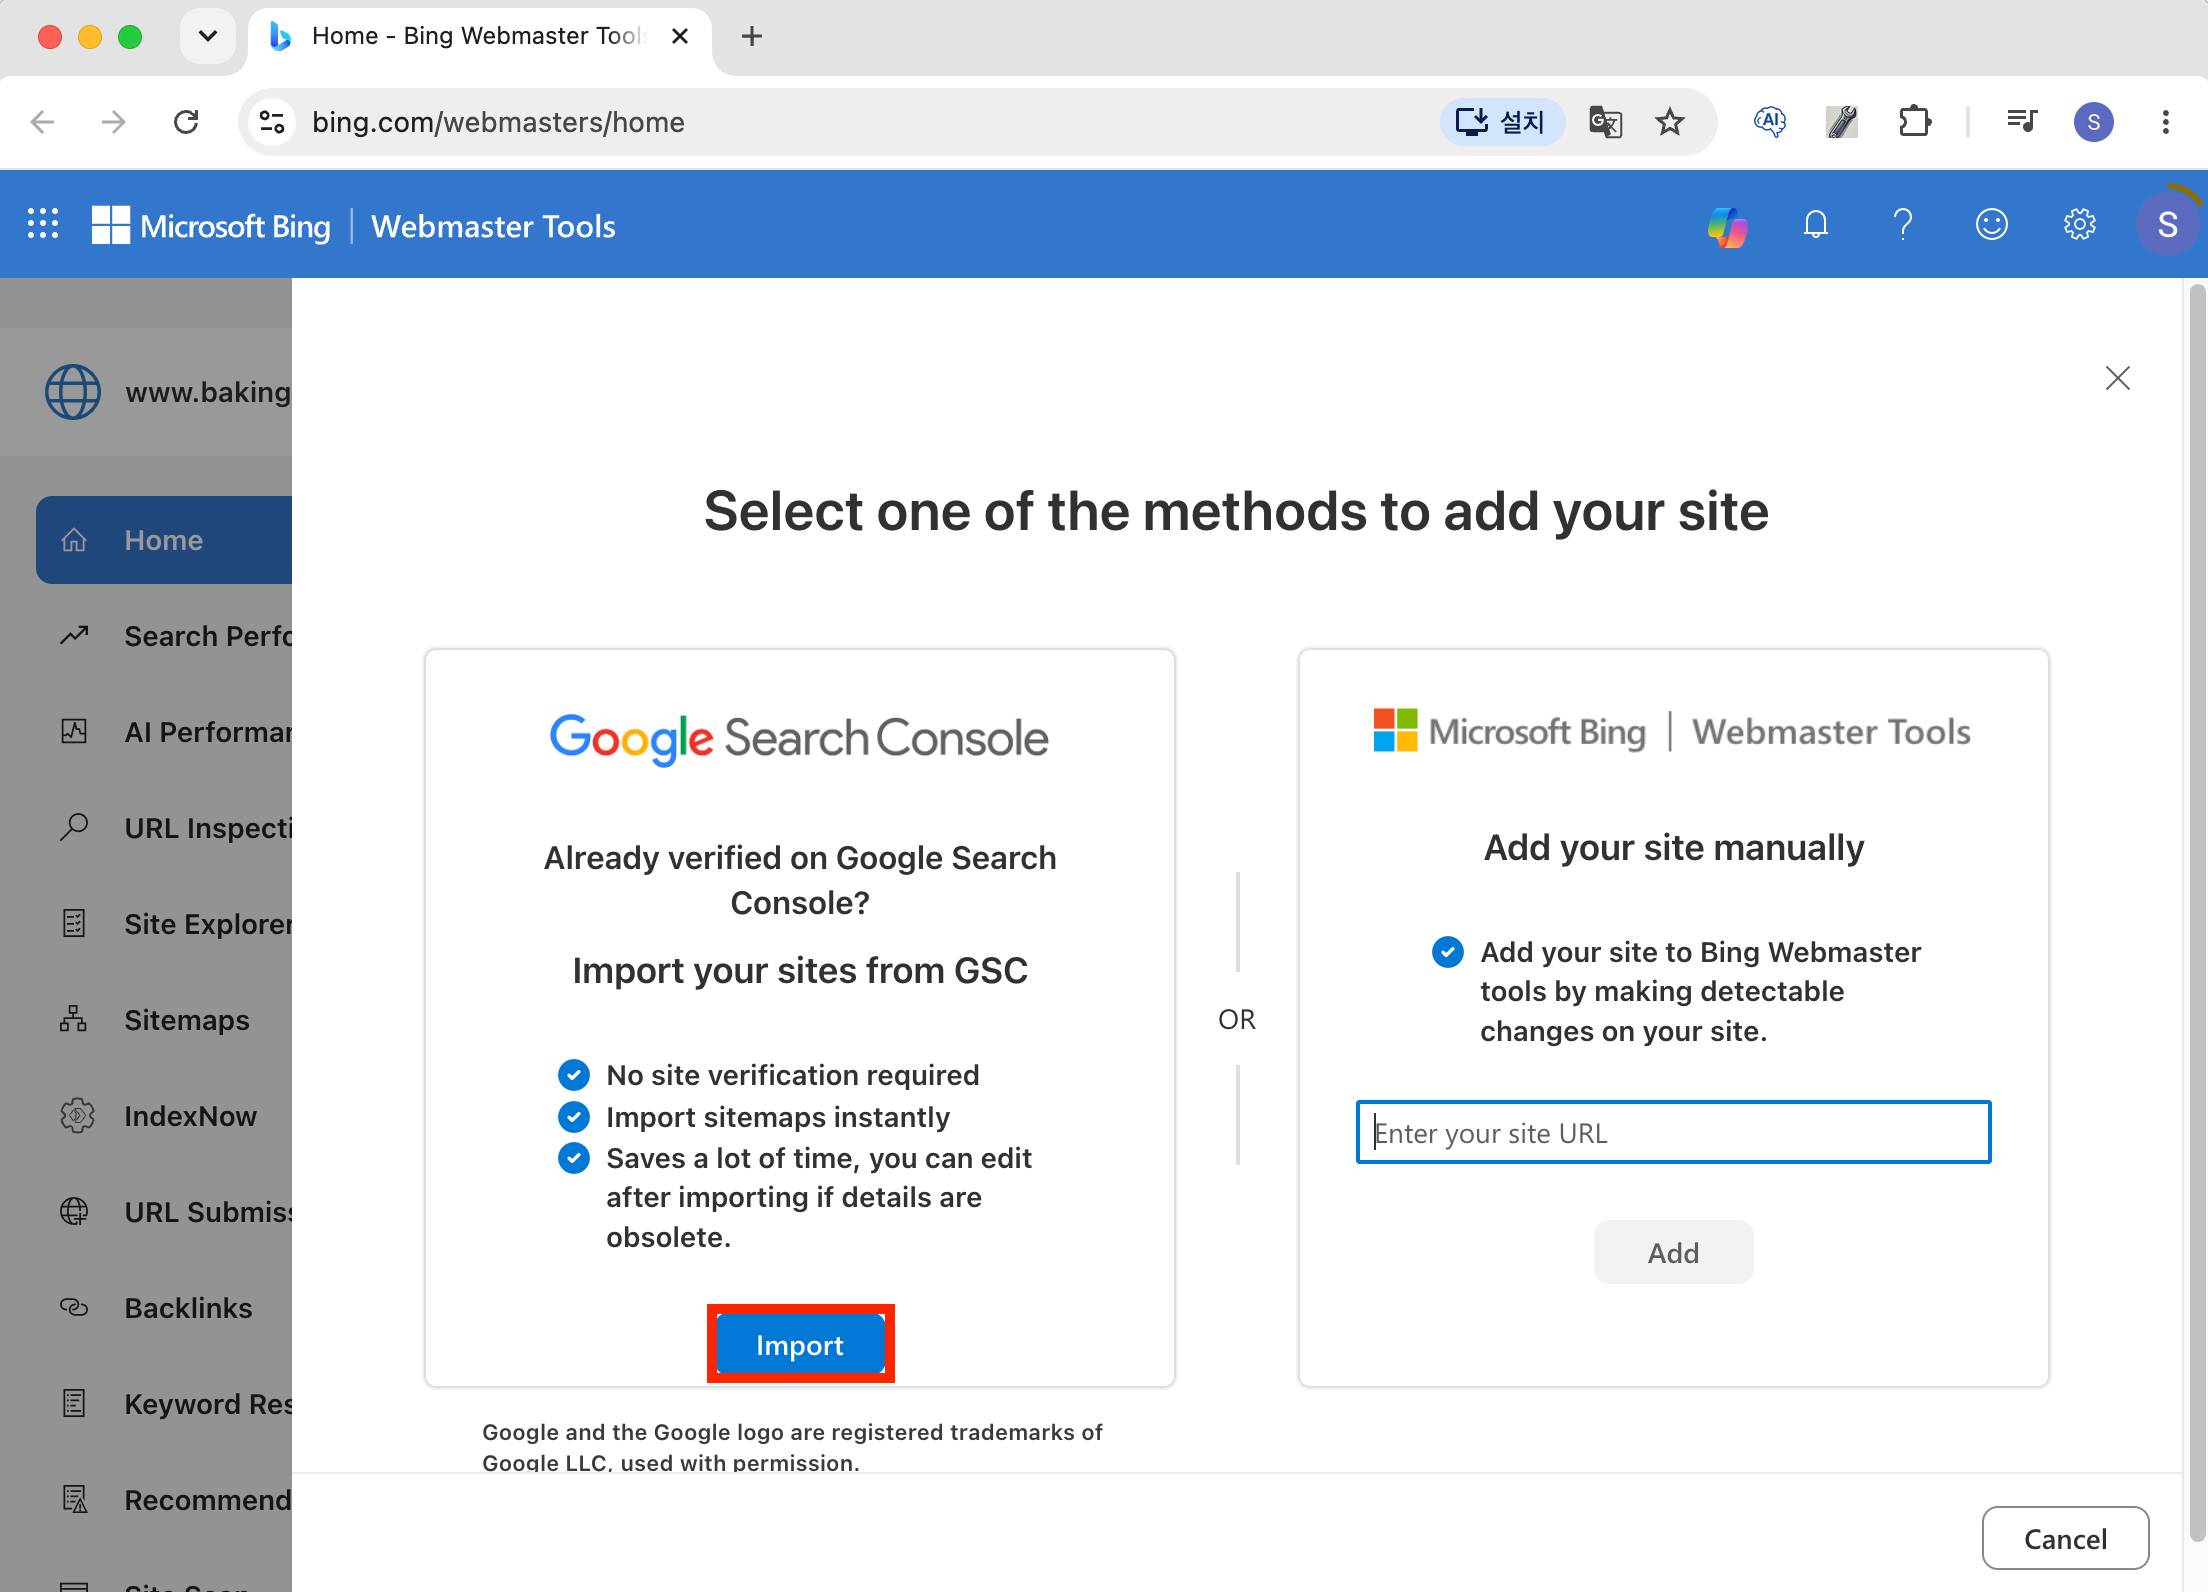Screen dimensions: 2208x1592
Task: Open the notifications bell
Action: point(1815,225)
